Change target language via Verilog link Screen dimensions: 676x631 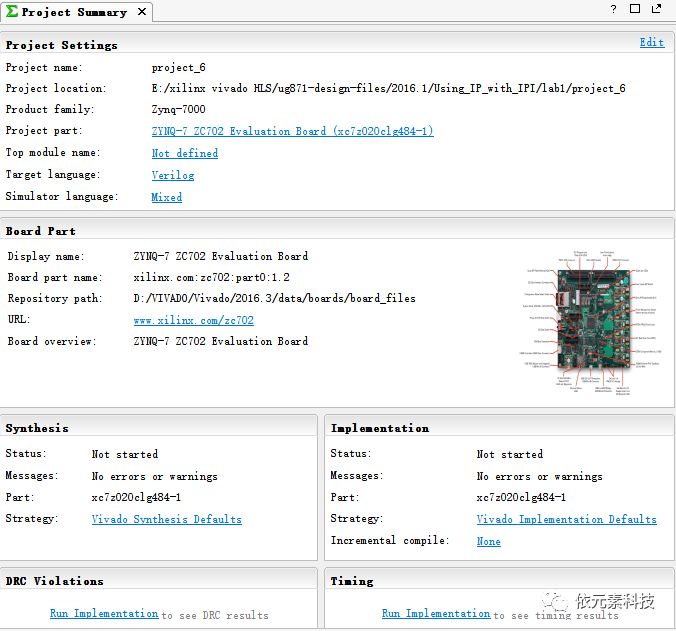tap(173, 175)
